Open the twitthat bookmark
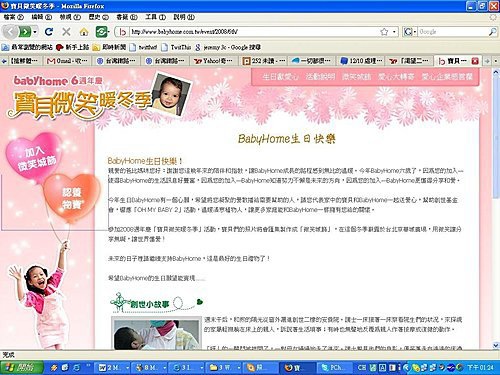500x375 pixels. pyautogui.click(x=143, y=47)
